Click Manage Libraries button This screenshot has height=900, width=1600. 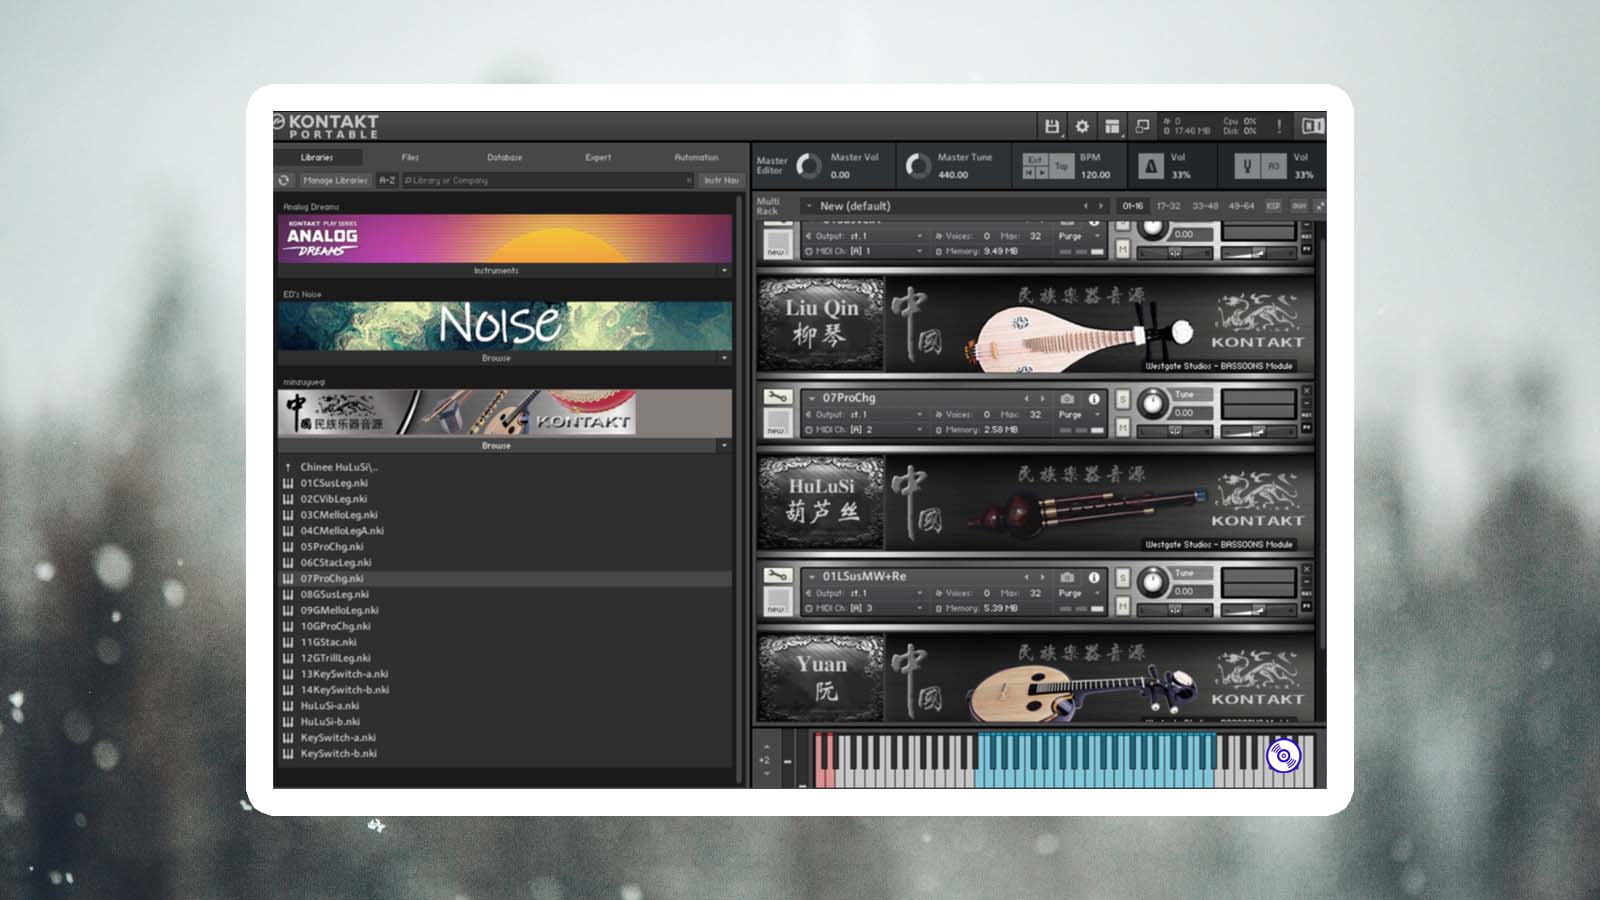click(x=335, y=180)
